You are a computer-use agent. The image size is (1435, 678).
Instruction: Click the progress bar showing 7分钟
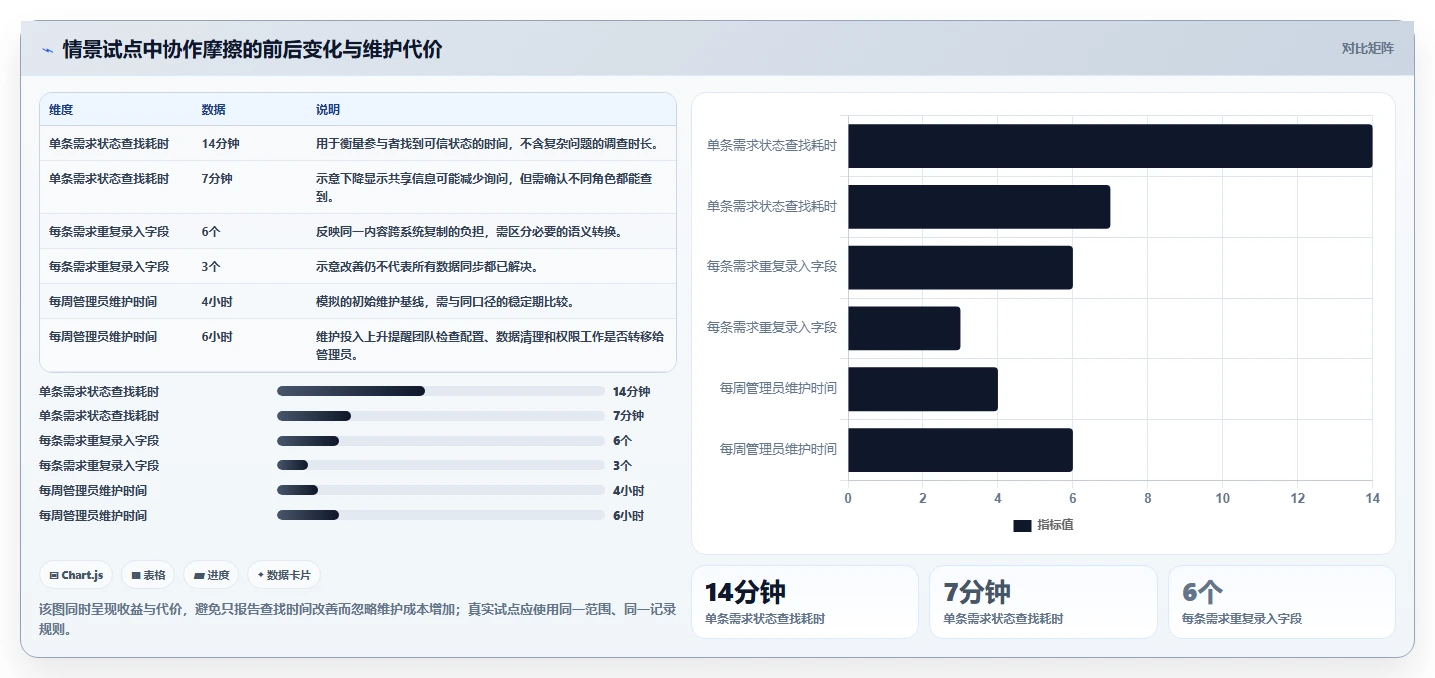click(x=441, y=416)
